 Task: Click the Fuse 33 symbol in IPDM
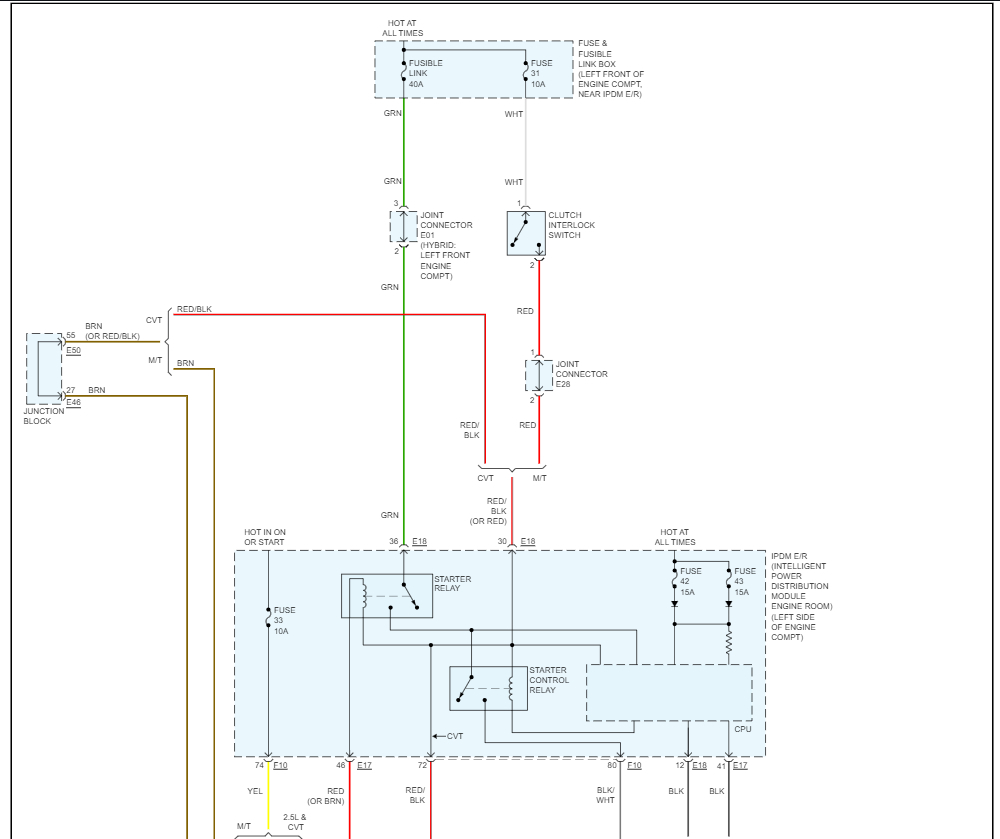point(268,618)
